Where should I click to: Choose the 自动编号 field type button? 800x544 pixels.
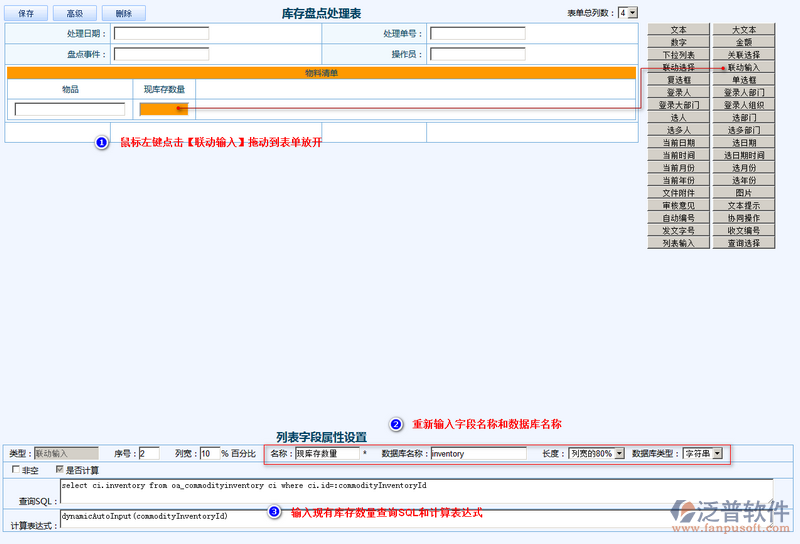click(x=678, y=218)
